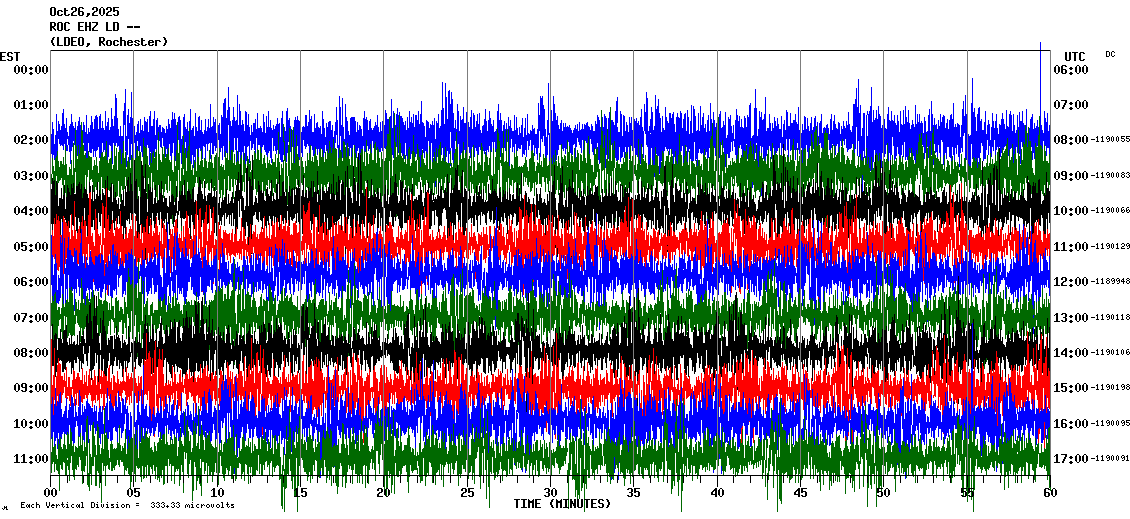The height and width of the screenshot is (519, 1130).
Task: Pick the UTC time label "15:00"
Action: [x=1071, y=388]
